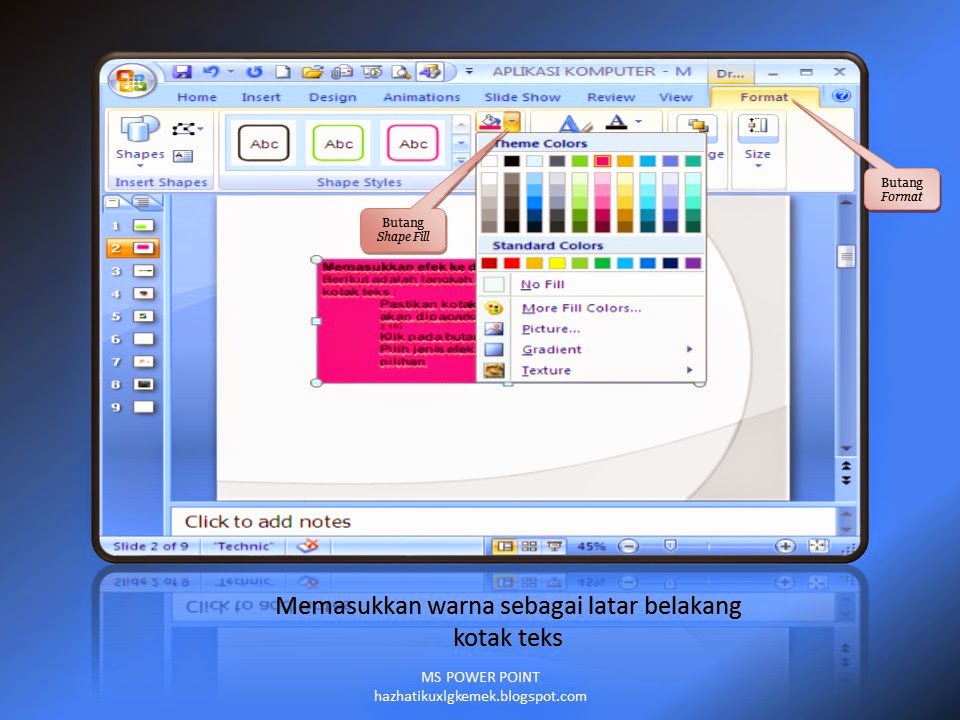Click the spelling check status icon
Viewport: 960px width, 720px height.
pos(308,545)
